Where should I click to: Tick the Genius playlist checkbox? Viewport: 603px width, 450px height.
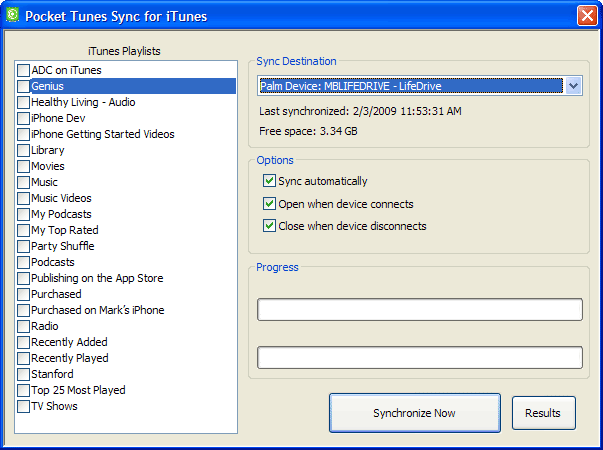23,86
